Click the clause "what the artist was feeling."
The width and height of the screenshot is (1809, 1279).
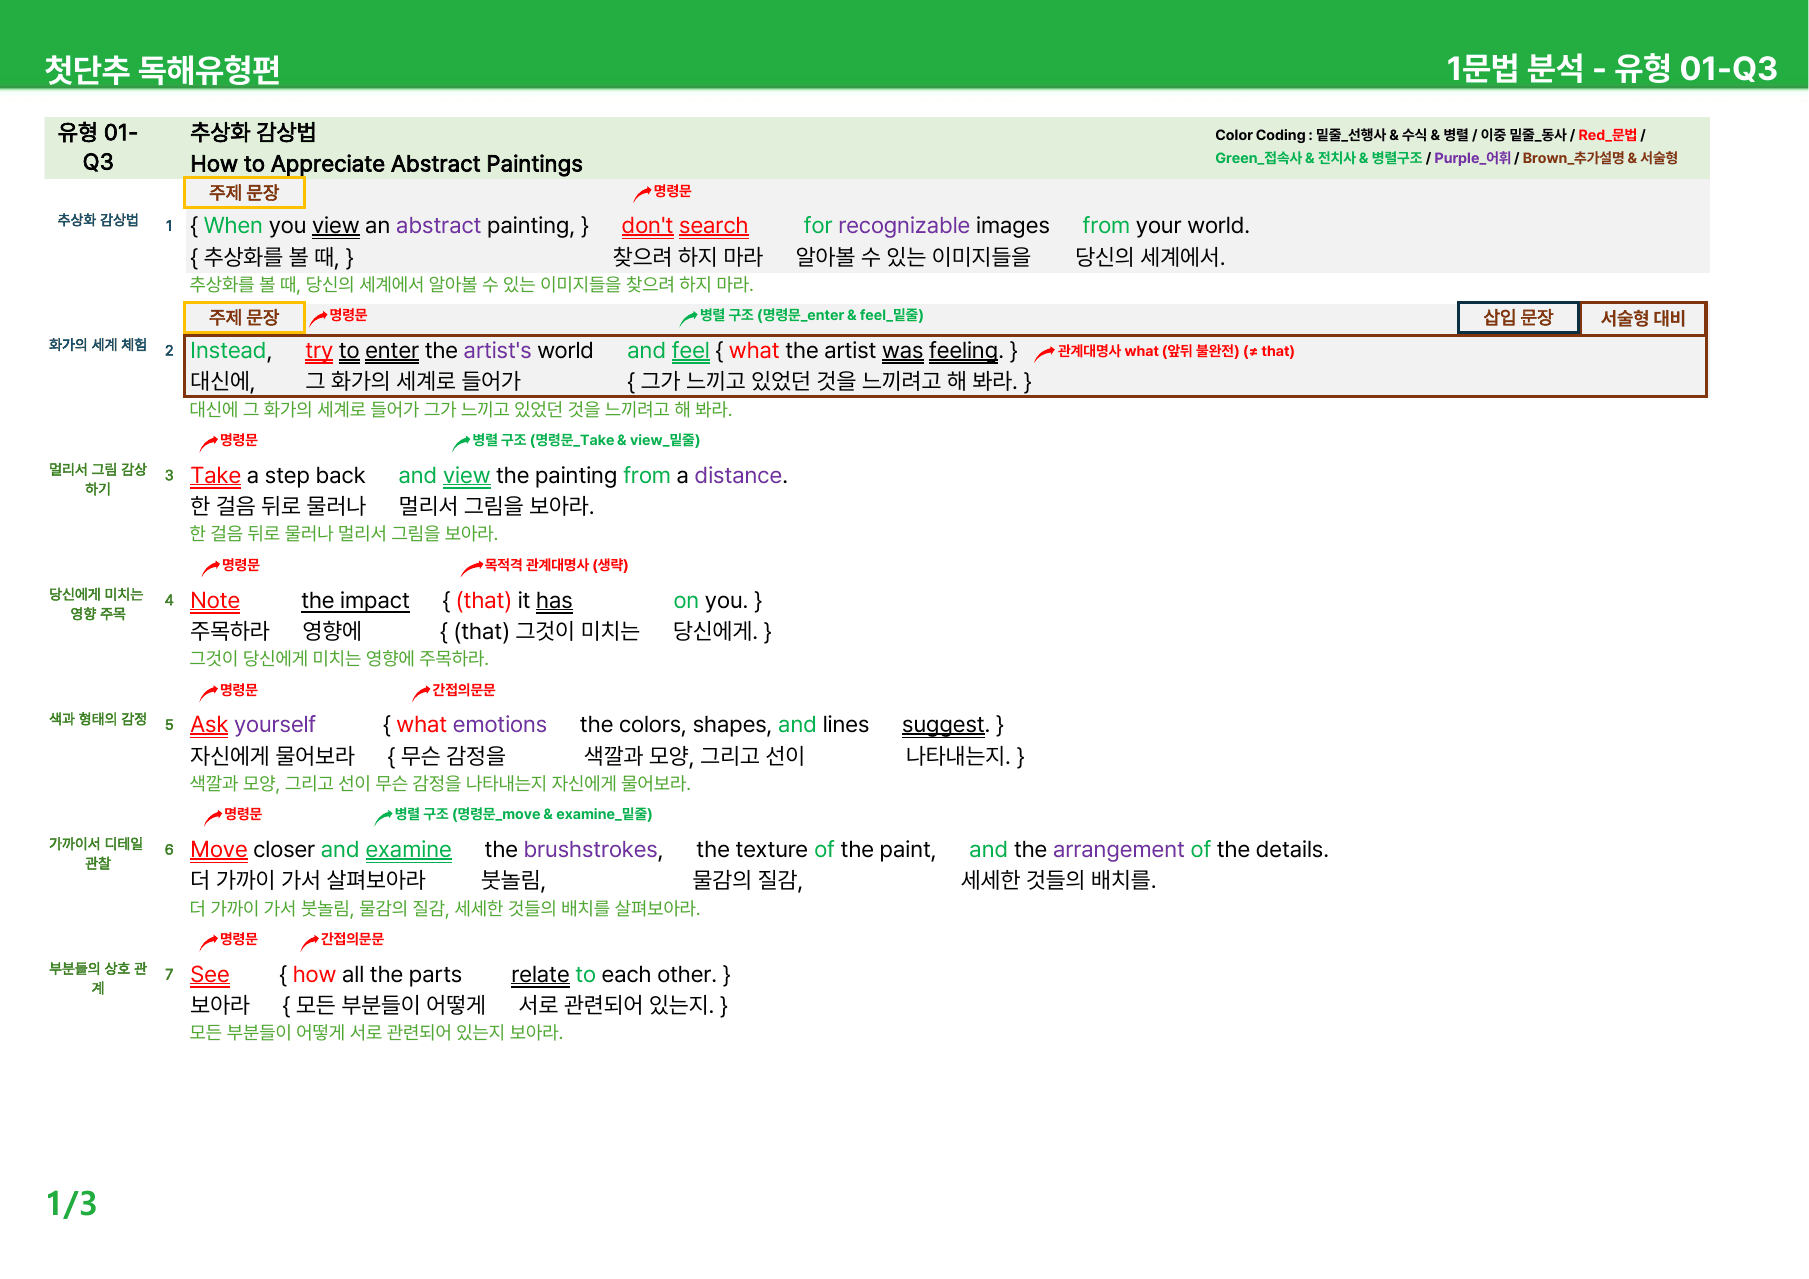click(x=866, y=351)
